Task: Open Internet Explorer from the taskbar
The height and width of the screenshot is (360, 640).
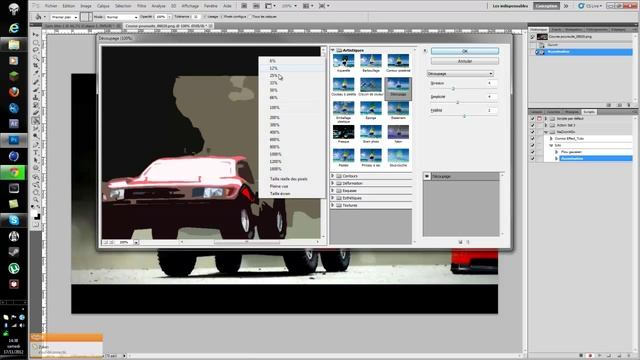Action: coord(14,28)
